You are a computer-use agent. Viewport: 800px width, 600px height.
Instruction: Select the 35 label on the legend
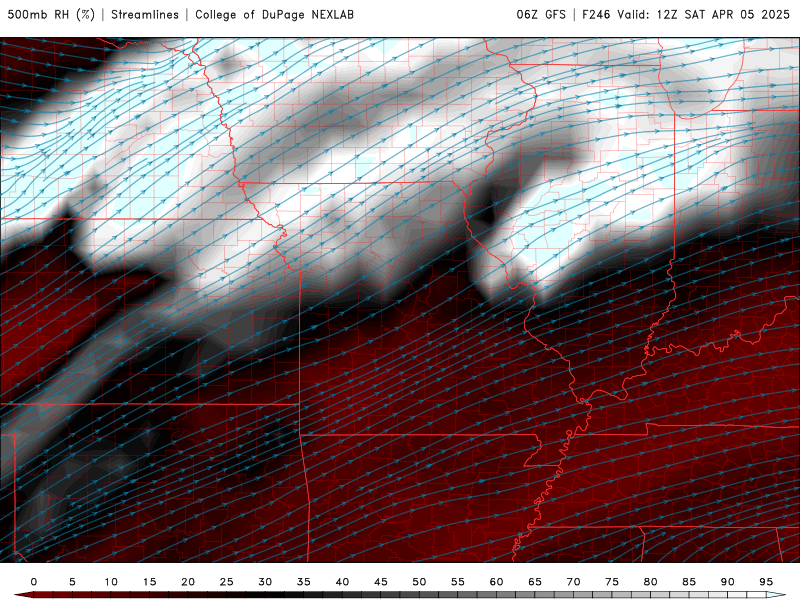coord(304,582)
